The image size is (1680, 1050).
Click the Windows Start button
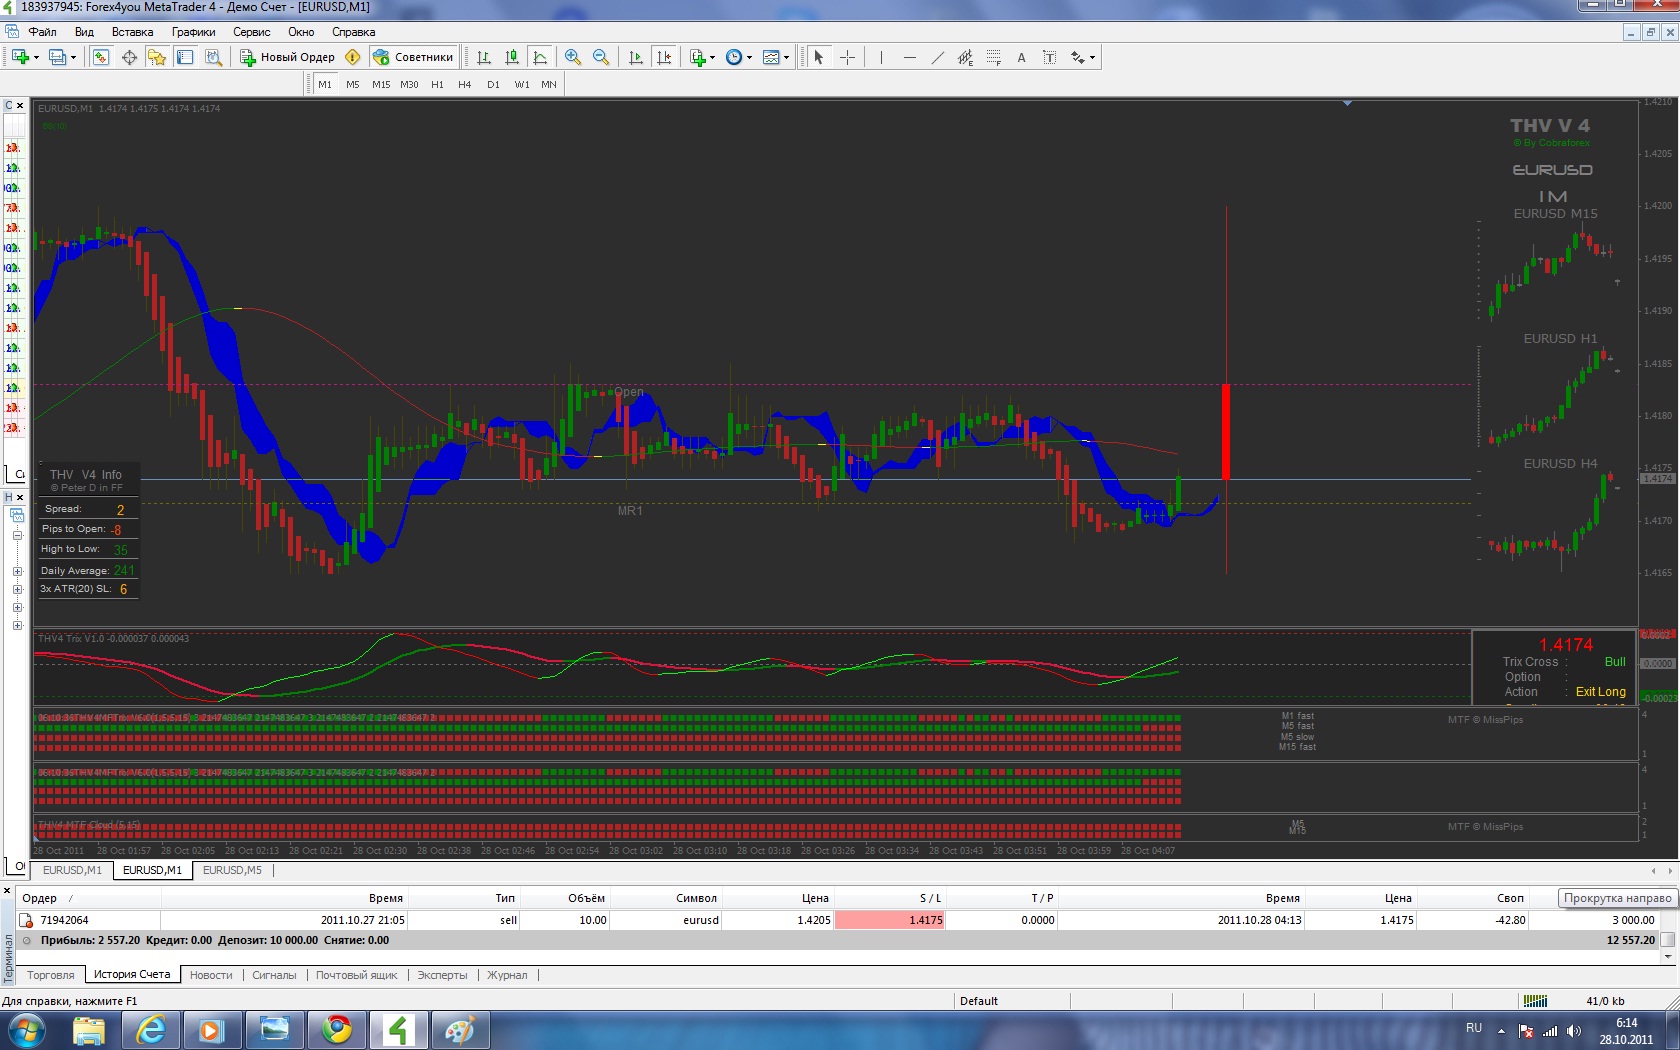[27, 1030]
